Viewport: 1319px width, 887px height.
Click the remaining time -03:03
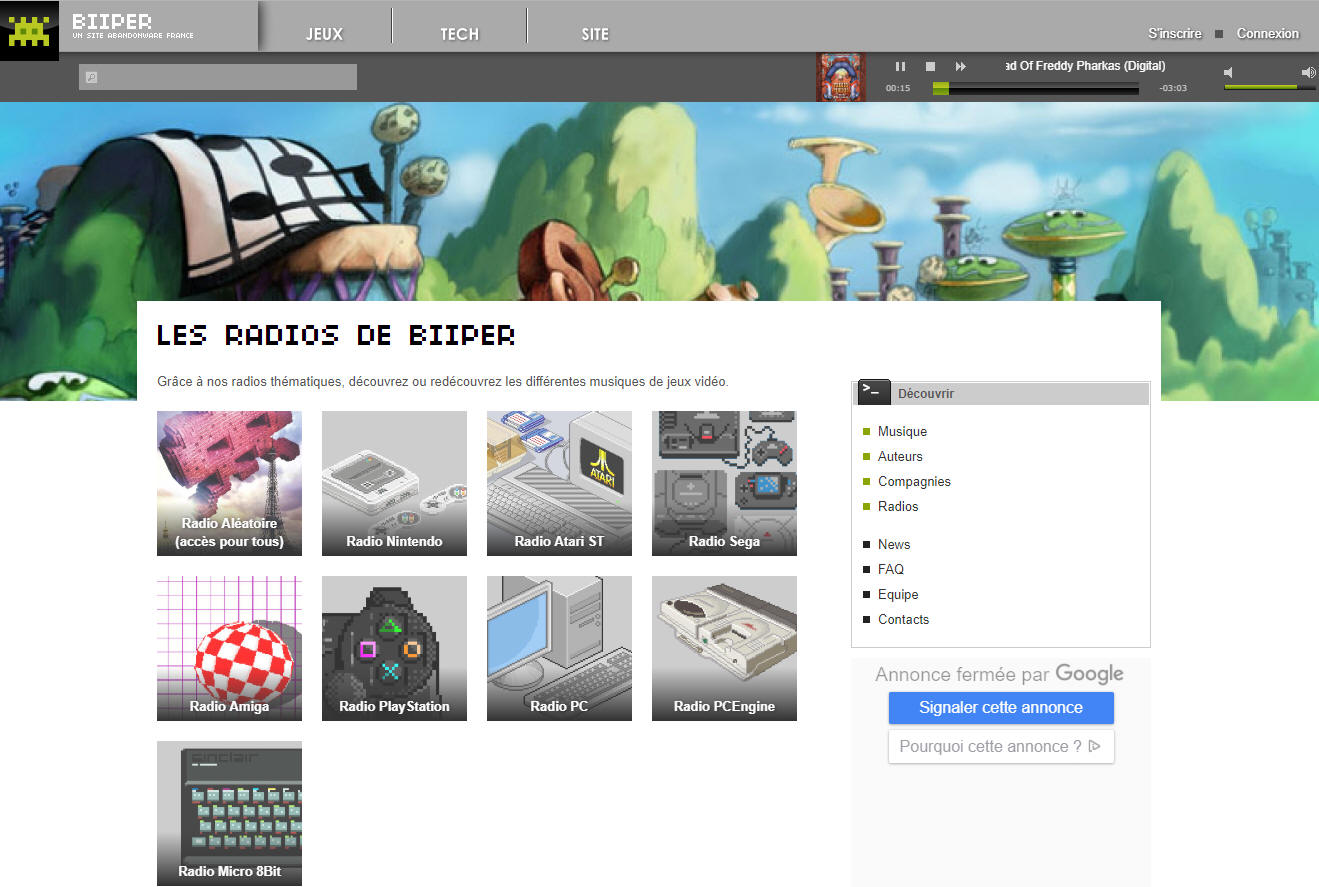(1173, 88)
